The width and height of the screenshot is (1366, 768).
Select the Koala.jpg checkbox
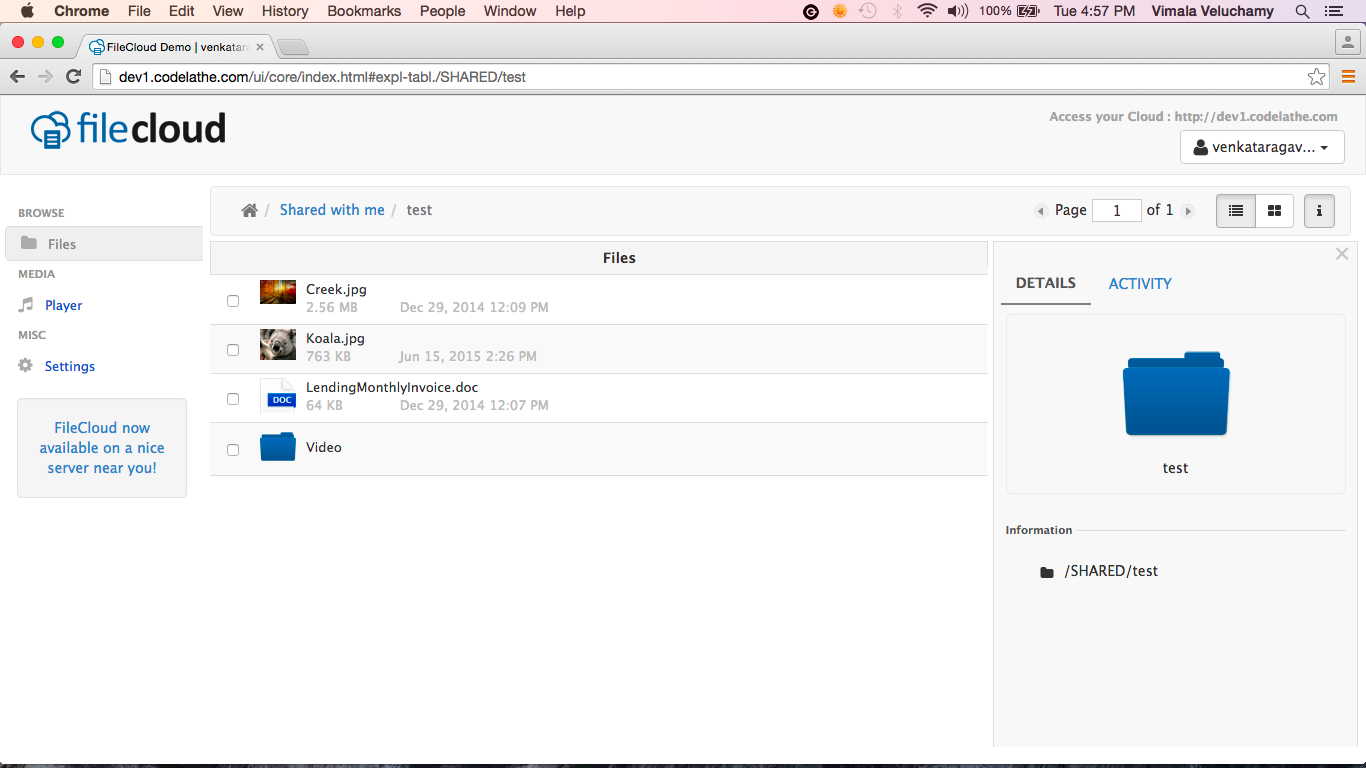(233, 350)
